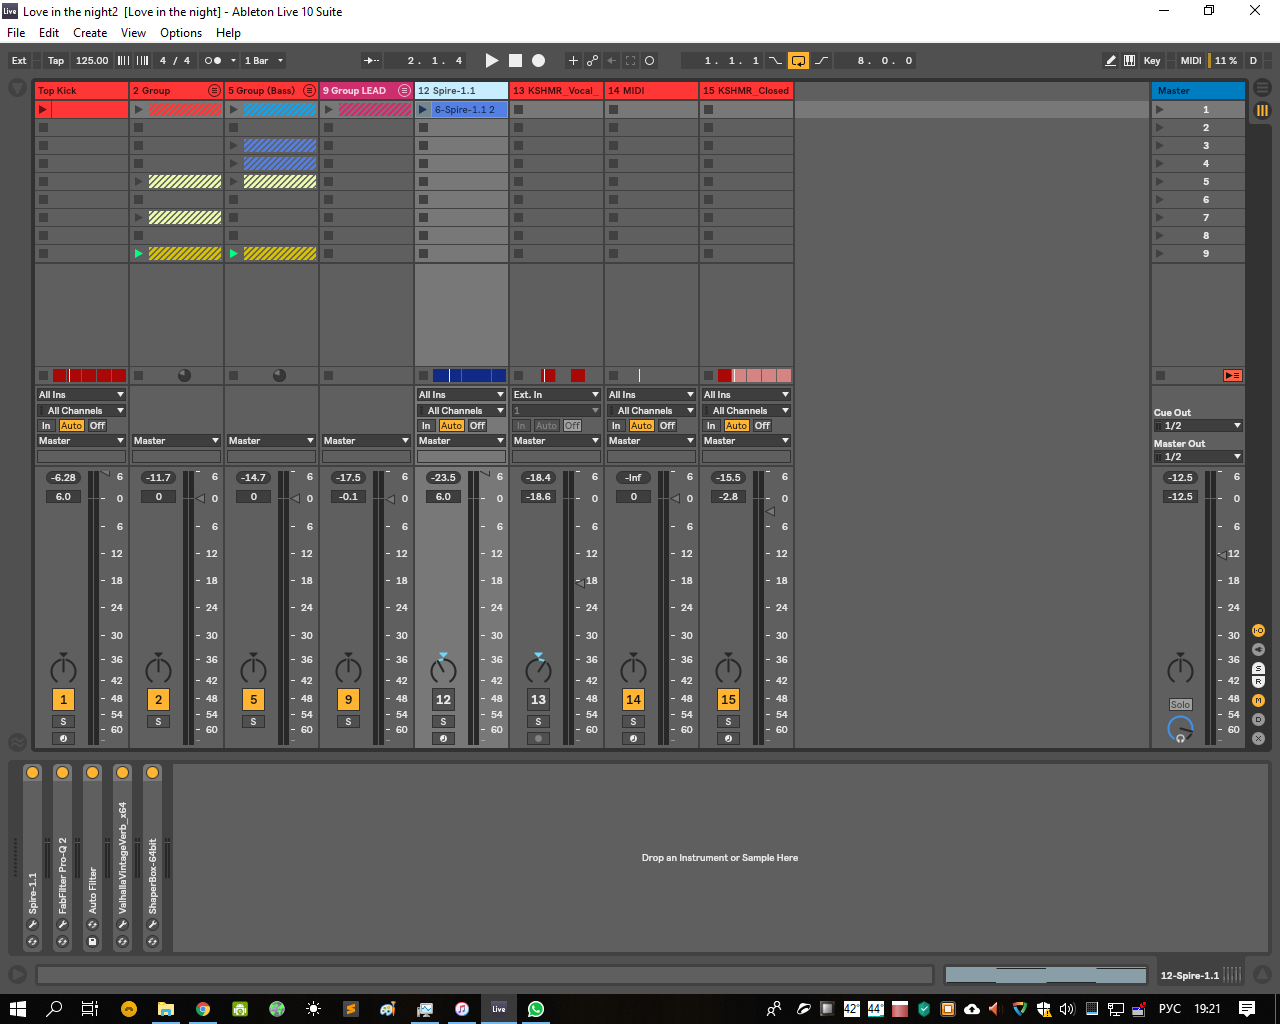Unfold the 9 Group LEAD track

pos(404,90)
